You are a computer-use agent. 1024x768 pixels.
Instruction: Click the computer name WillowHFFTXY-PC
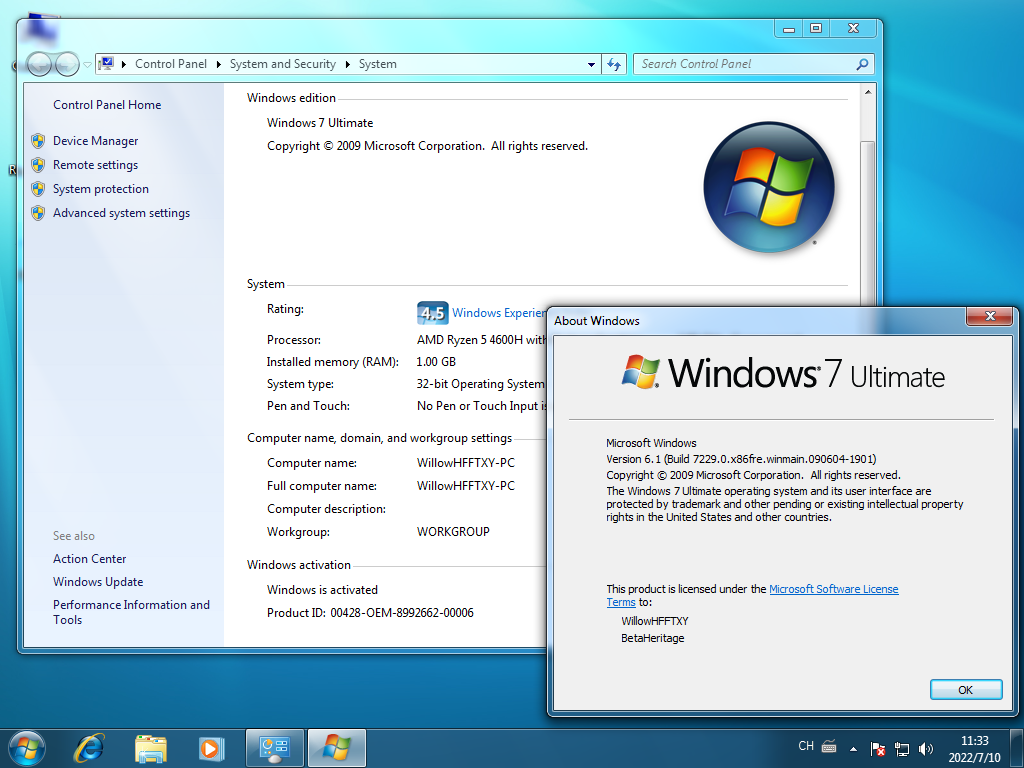tap(466, 463)
